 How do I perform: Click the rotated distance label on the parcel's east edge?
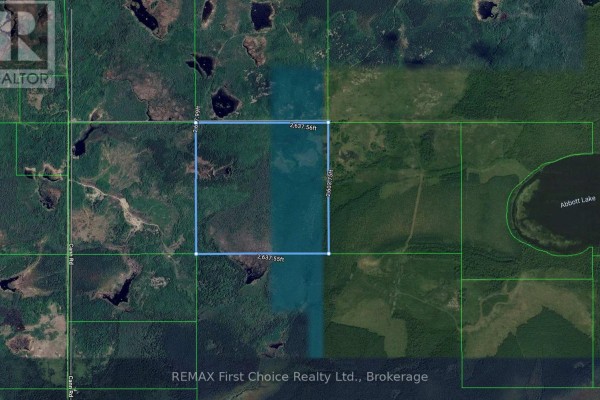329,184
